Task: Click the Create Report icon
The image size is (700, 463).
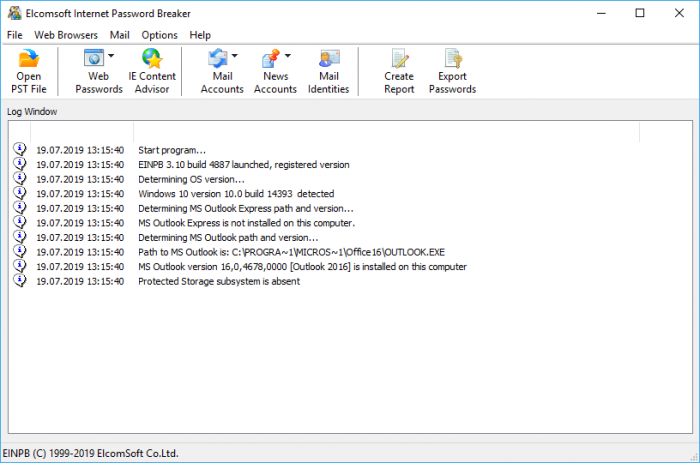Action: [400, 58]
